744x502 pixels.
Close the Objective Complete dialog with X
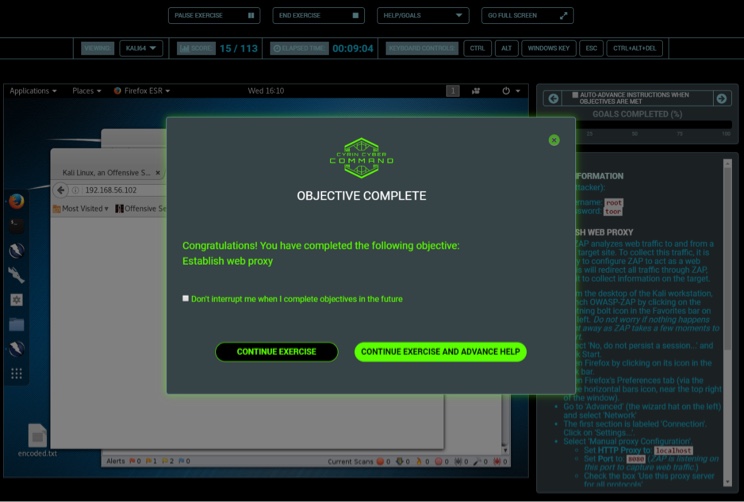[554, 140]
